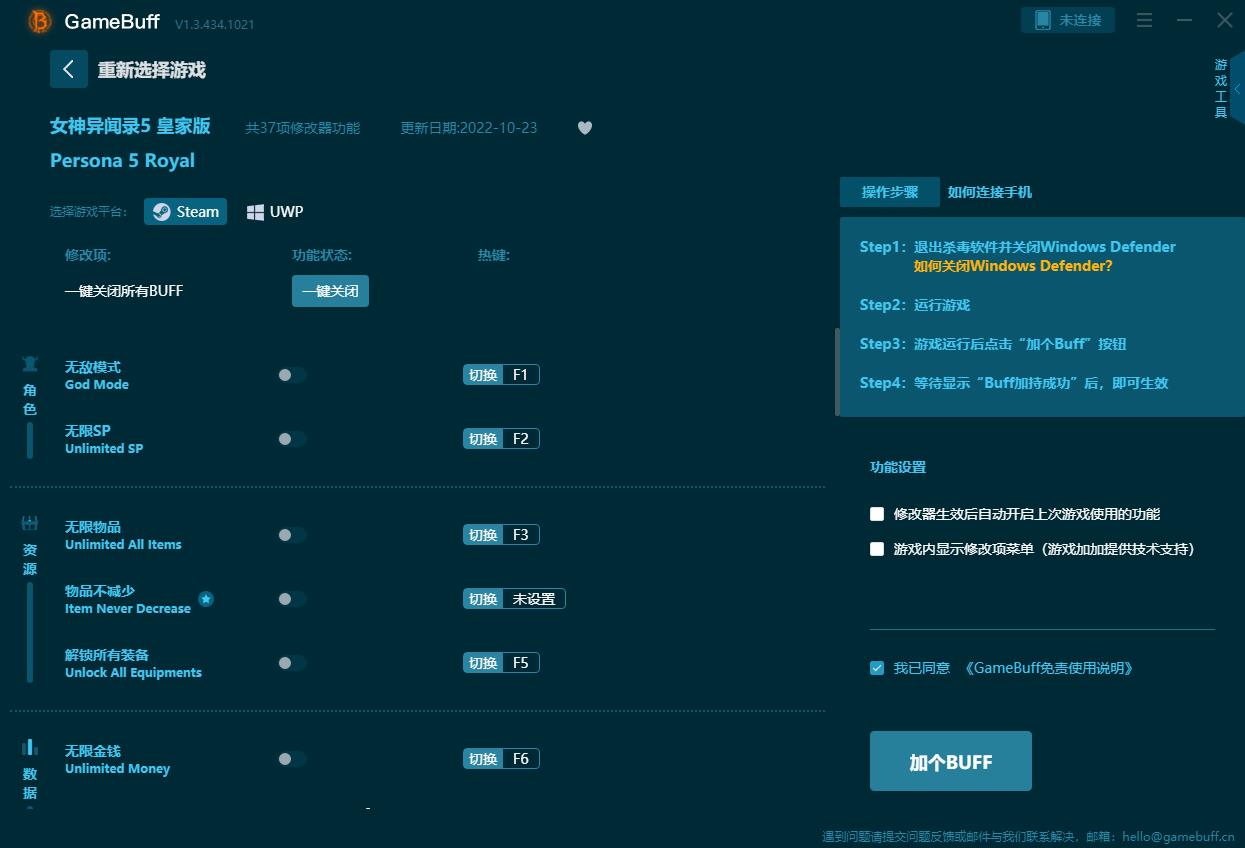1245x848 pixels.
Task: Toggle Unlimited Money switch
Action: pos(292,759)
